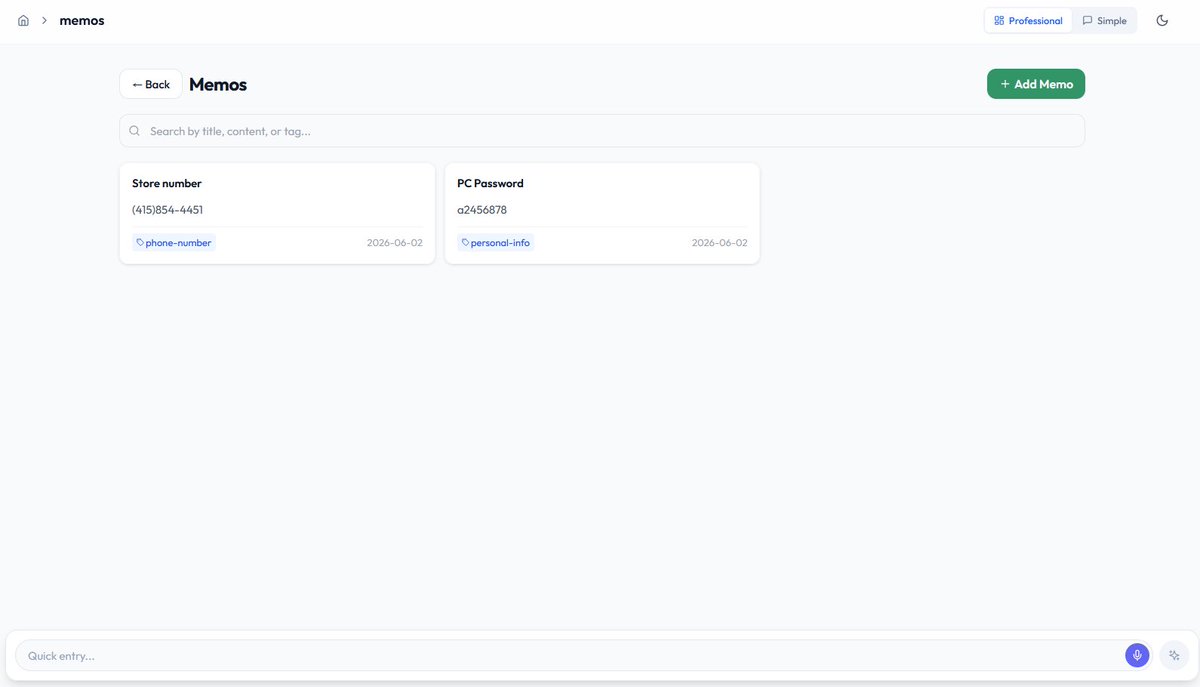The width and height of the screenshot is (1200, 687).
Task: Click the AI sparkle icon
Action: [x=1175, y=655]
